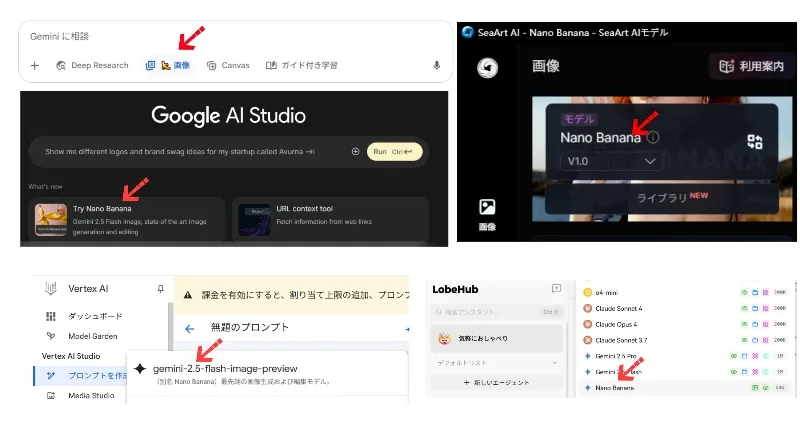Viewport: 800px width, 436px height.
Task: Open the URL context tool card
Action: pyautogui.click(x=330, y=220)
